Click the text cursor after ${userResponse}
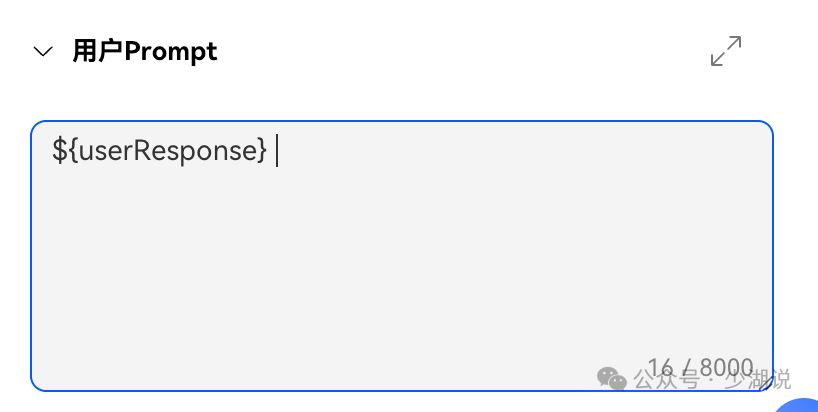818x412 pixels. click(277, 150)
